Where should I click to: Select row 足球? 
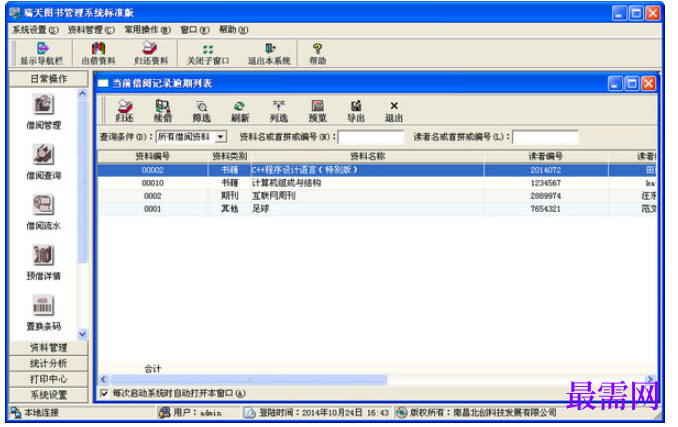[x=377, y=209]
